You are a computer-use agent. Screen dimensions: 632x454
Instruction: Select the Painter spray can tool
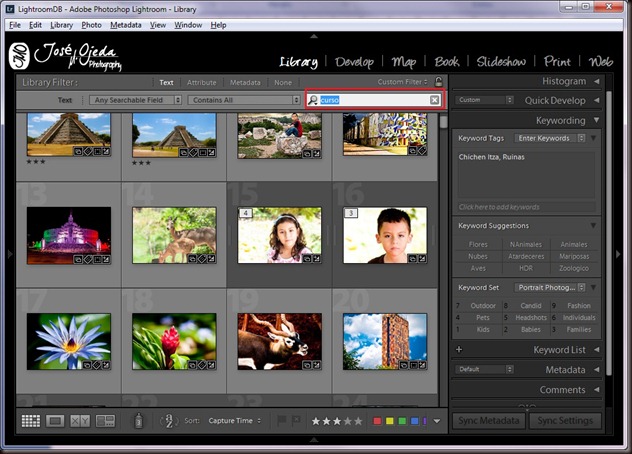[x=138, y=421]
